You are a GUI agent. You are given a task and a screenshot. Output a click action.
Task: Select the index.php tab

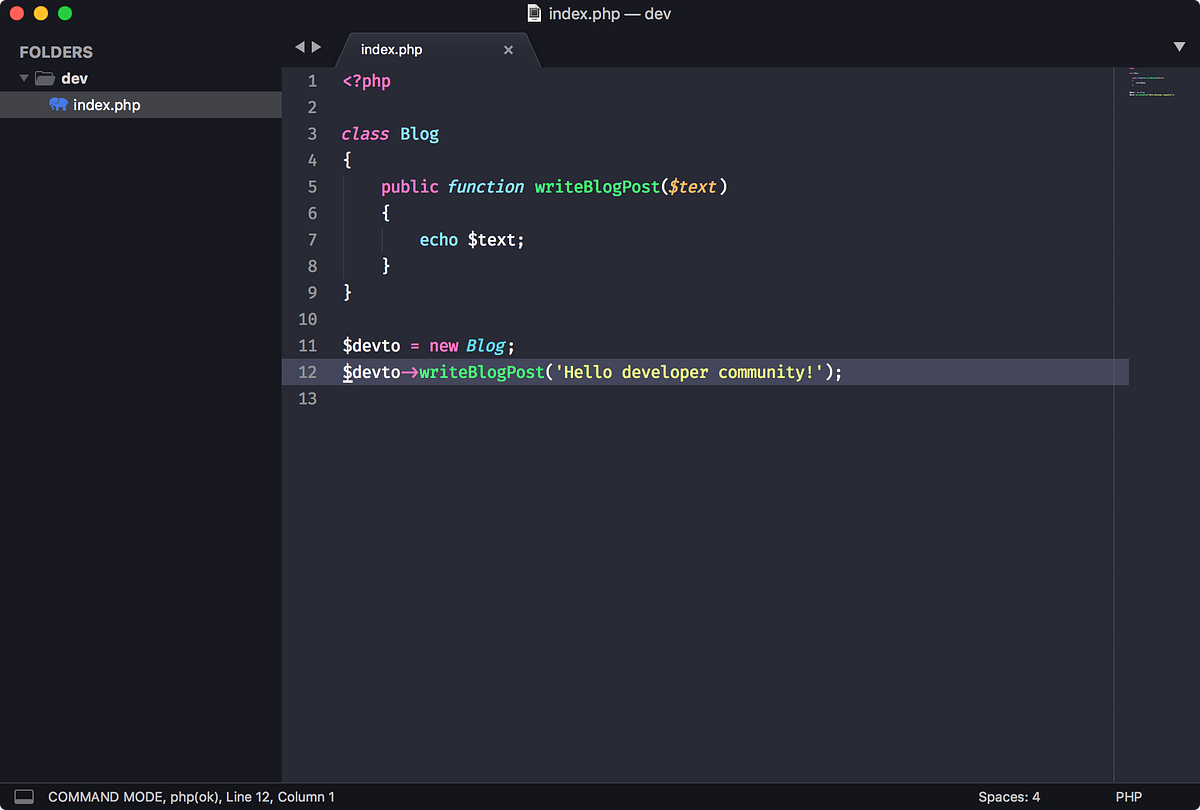(392, 48)
